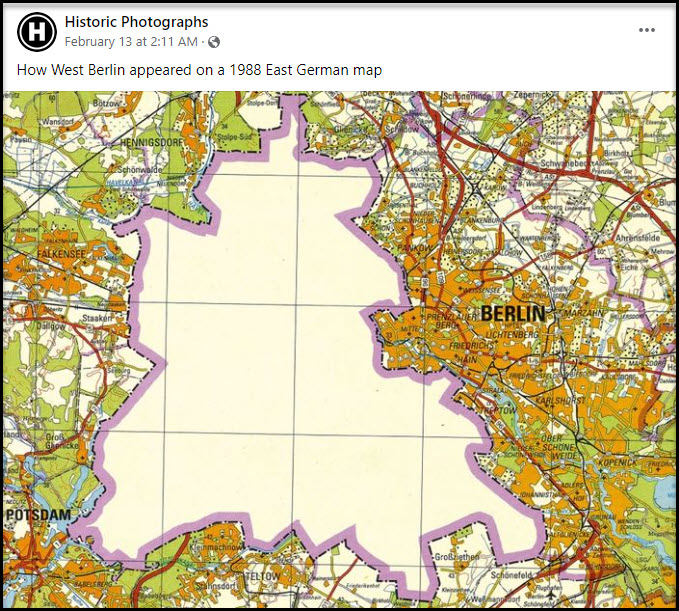The height and width of the screenshot is (611, 679).
Task: Open the Historic Photographs profile picture
Action: [x=37, y=32]
